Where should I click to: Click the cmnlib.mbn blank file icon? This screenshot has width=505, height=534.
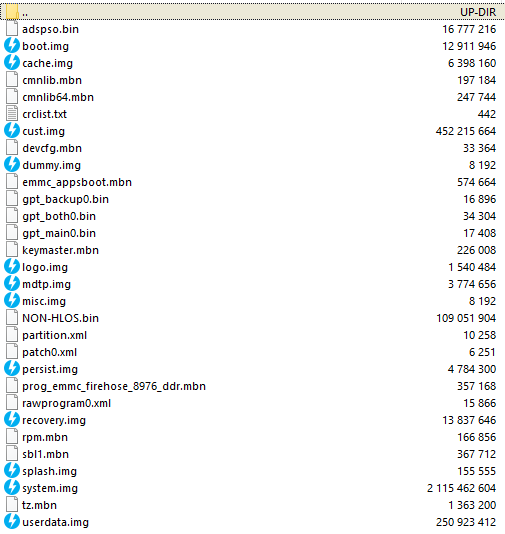12,80
